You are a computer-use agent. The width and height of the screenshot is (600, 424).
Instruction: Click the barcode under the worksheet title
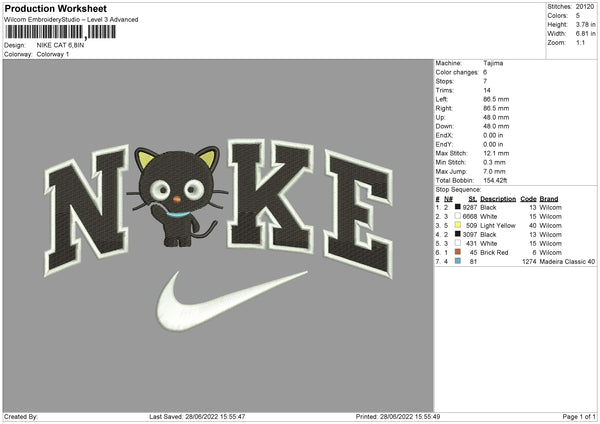[60, 32]
